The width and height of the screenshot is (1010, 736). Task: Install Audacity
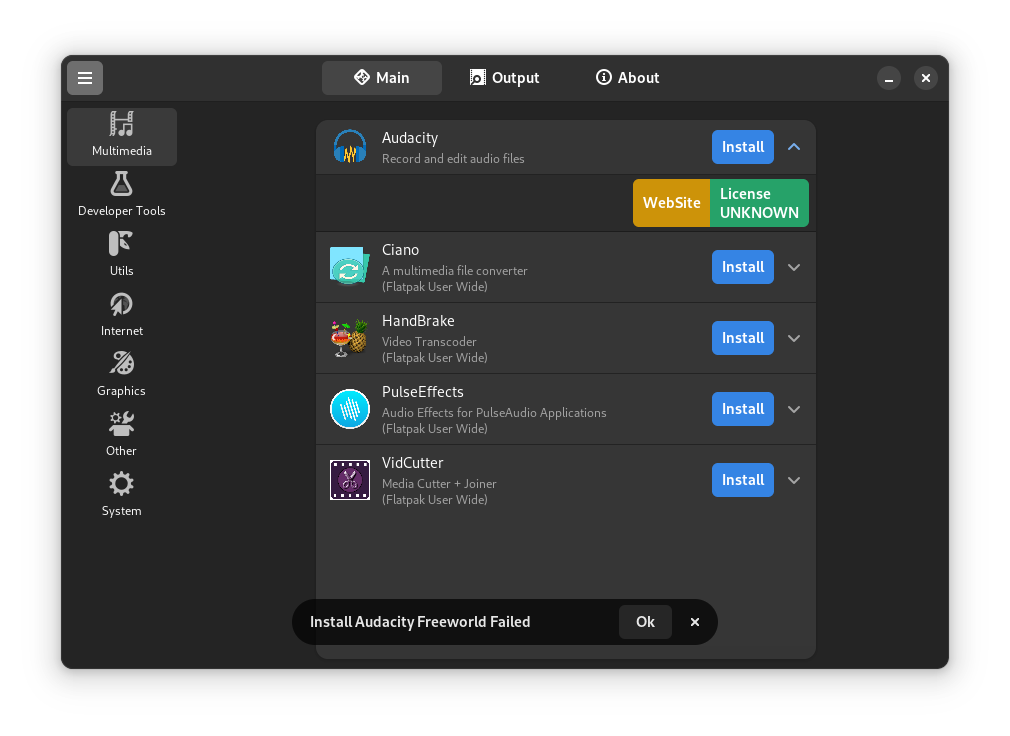point(743,147)
